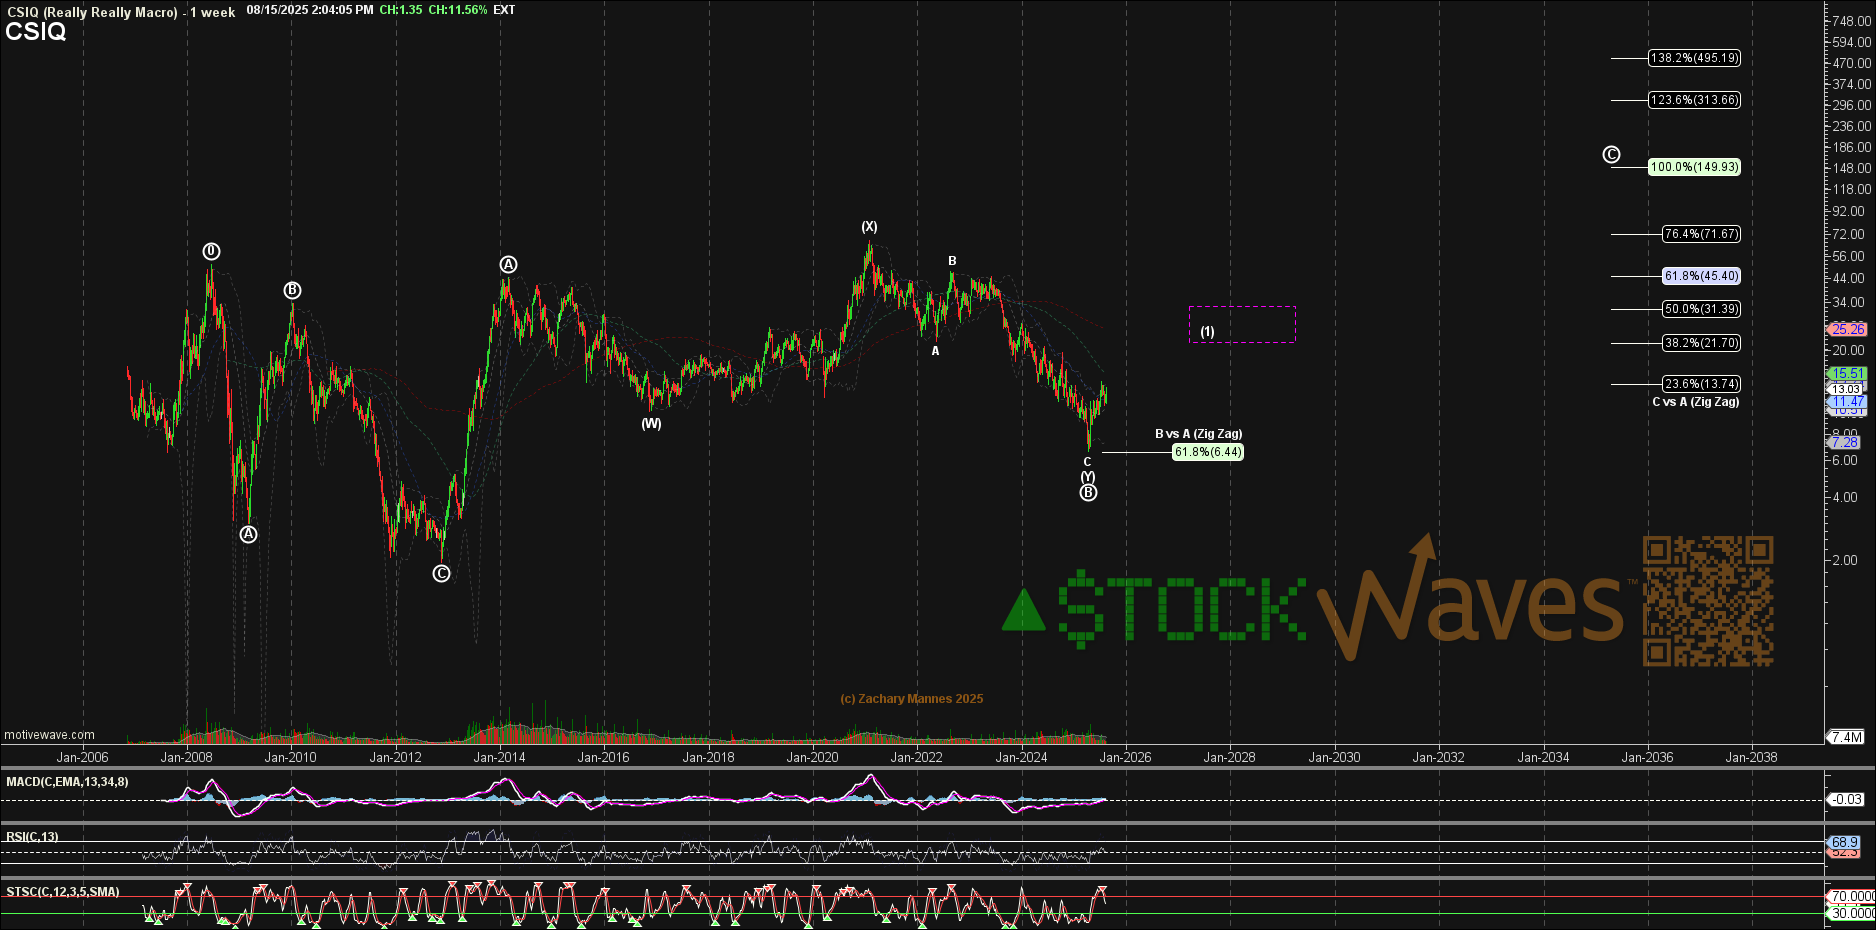Open the motivewave.com link
This screenshot has height=930, width=1876.
click(49, 735)
